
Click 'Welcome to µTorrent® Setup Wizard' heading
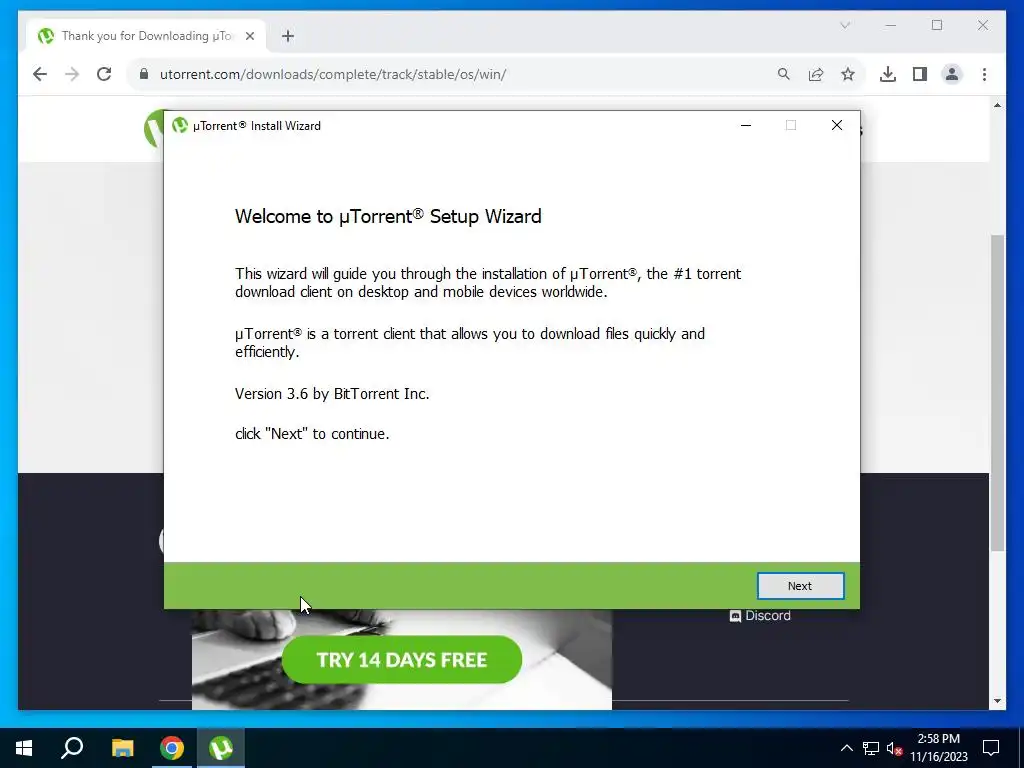[388, 217]
